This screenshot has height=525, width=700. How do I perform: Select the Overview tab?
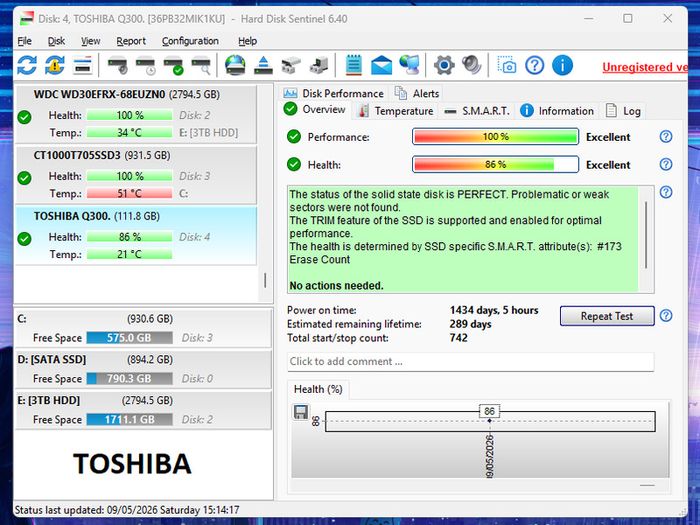coord(315,109)
